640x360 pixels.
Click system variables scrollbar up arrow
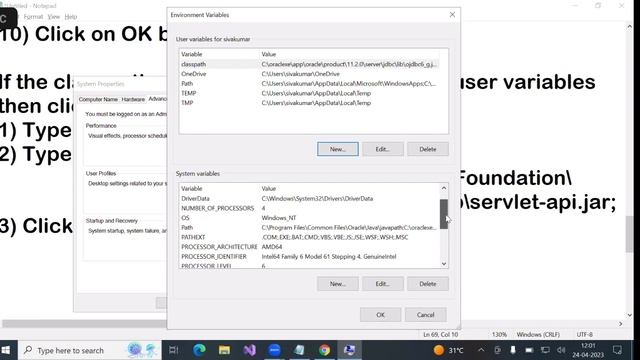coord(444,188)
